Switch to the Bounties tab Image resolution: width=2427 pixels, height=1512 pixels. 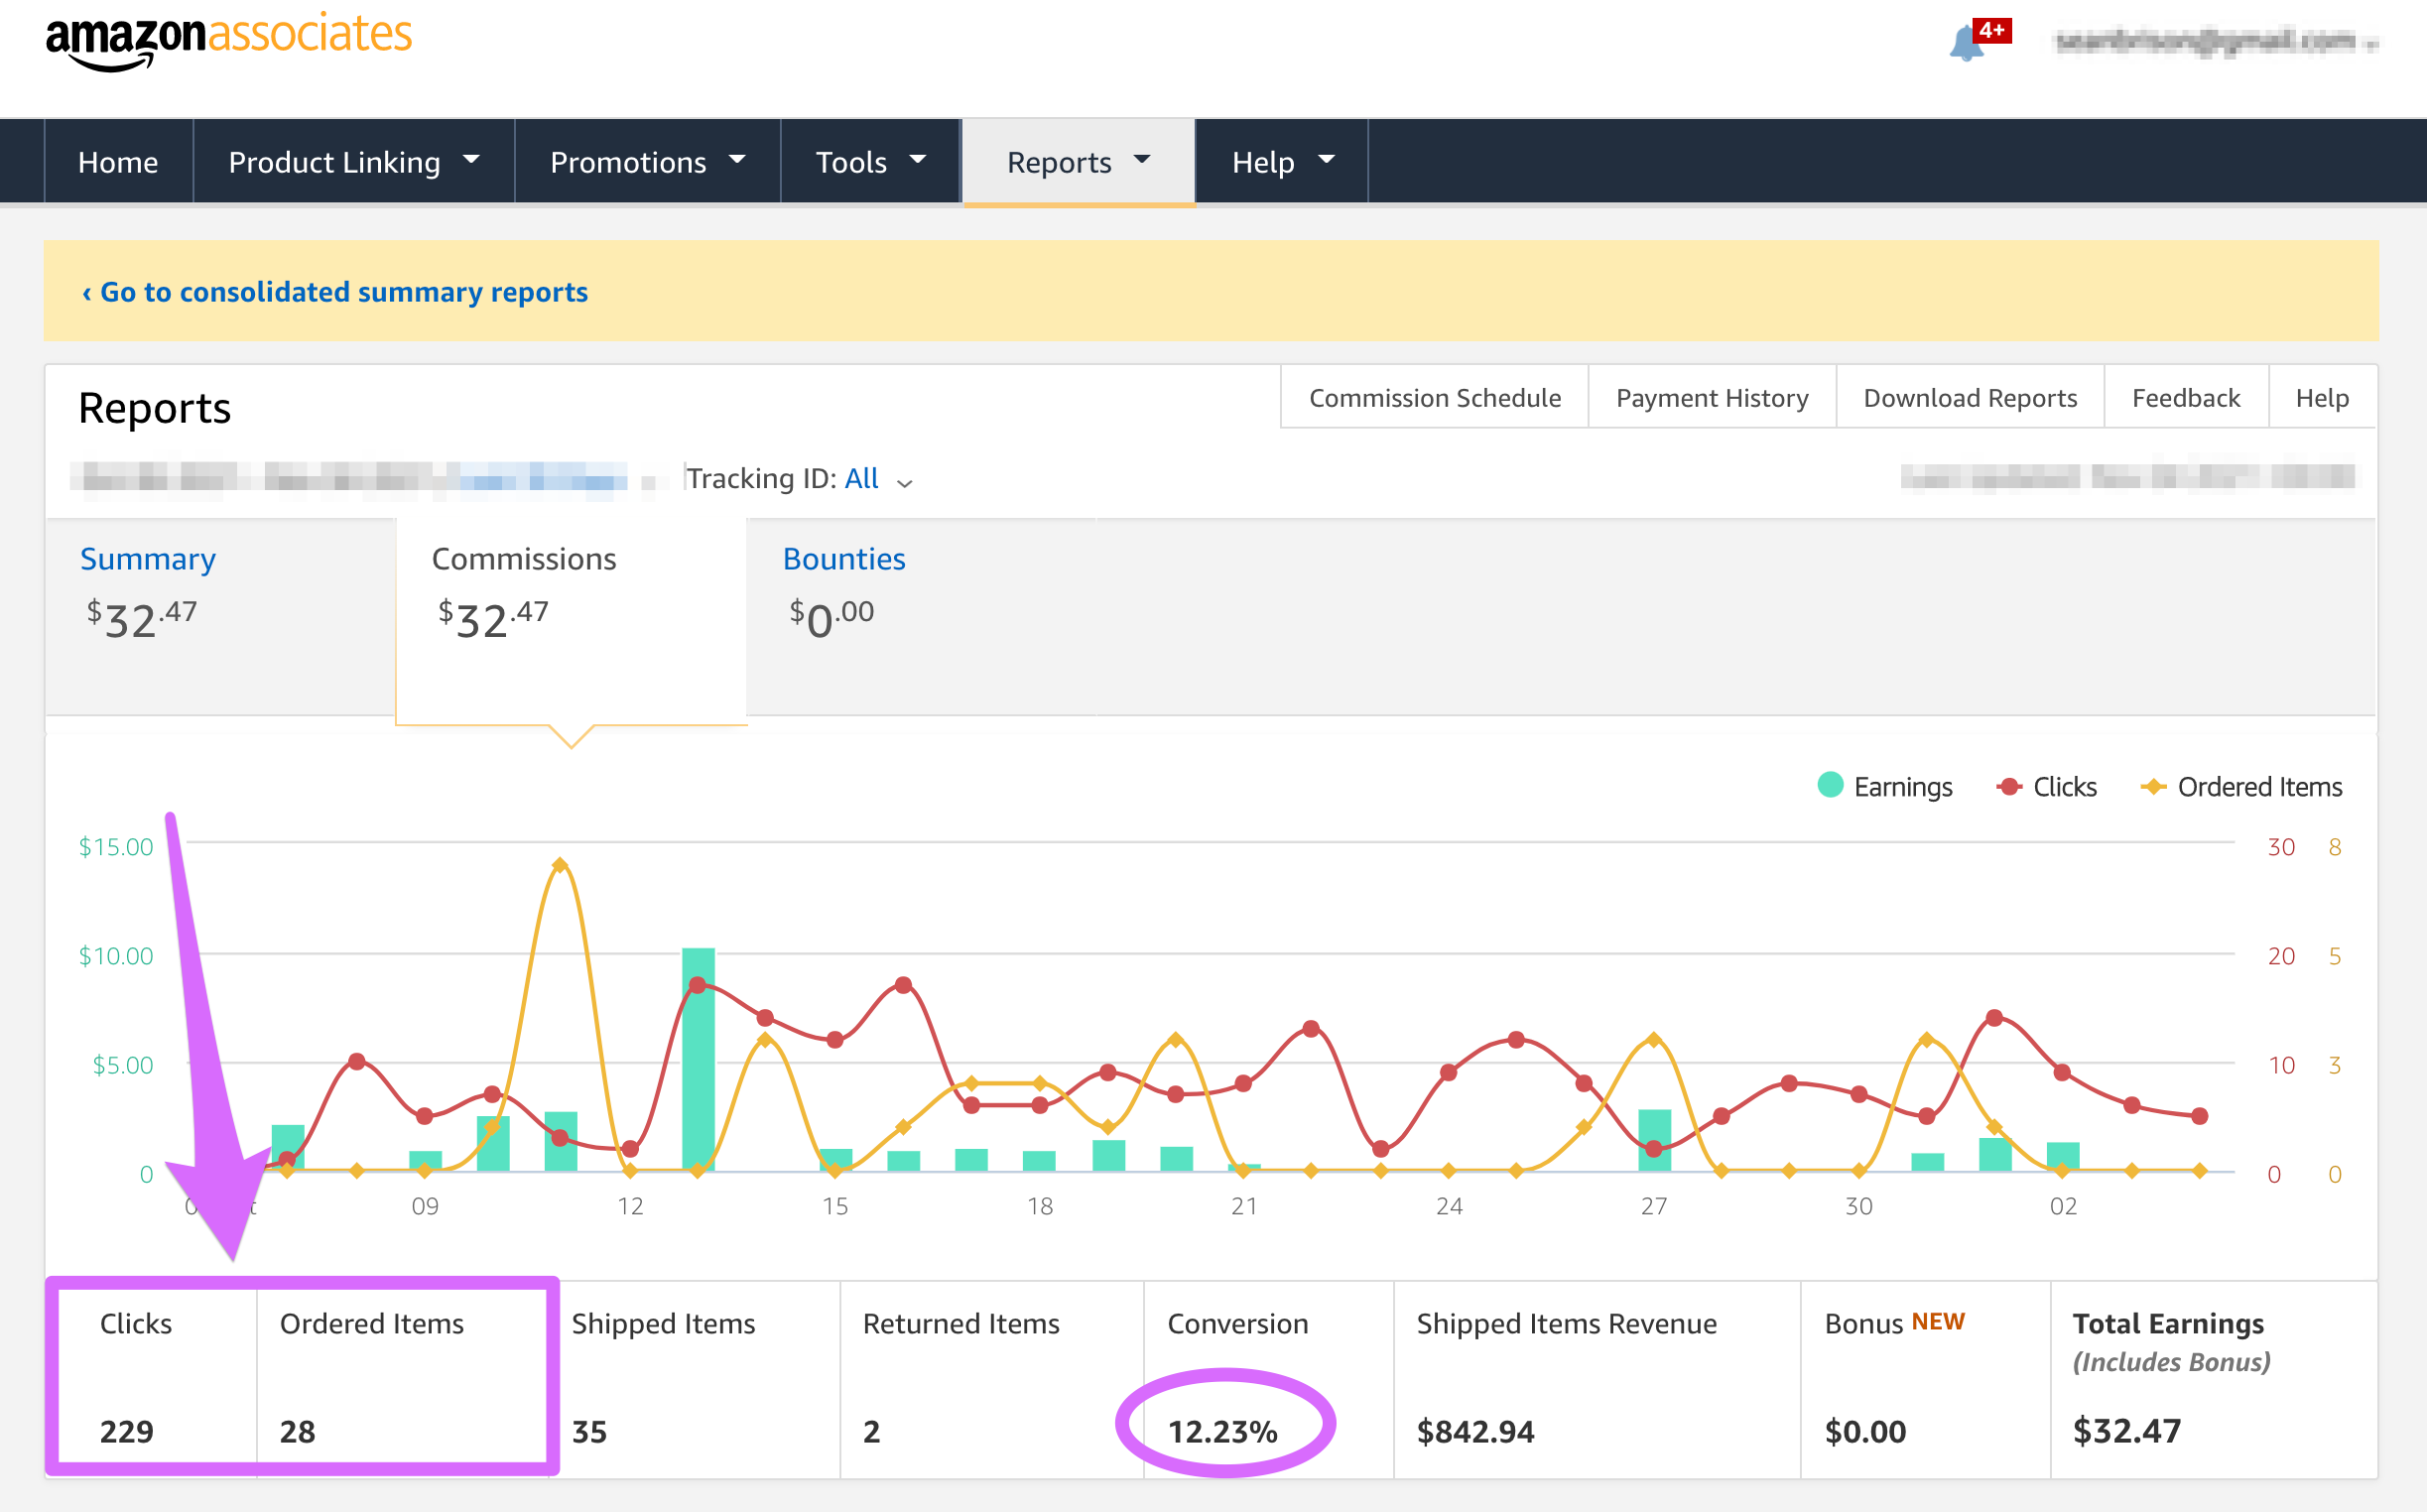tap(844, 559)
